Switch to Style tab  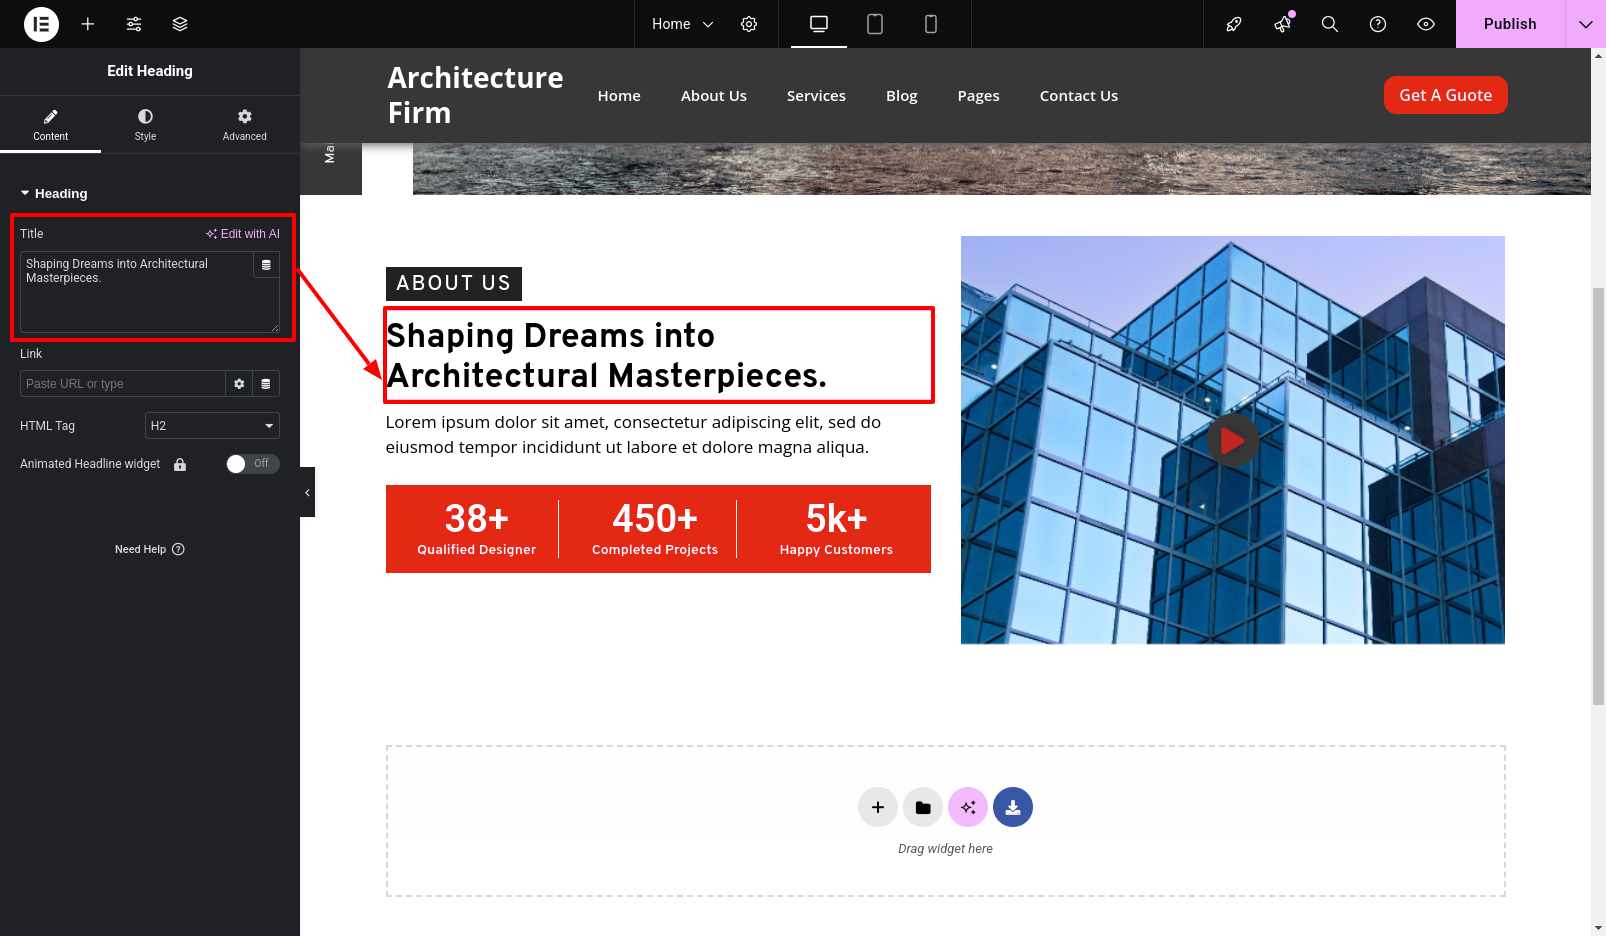click(145, 124)
